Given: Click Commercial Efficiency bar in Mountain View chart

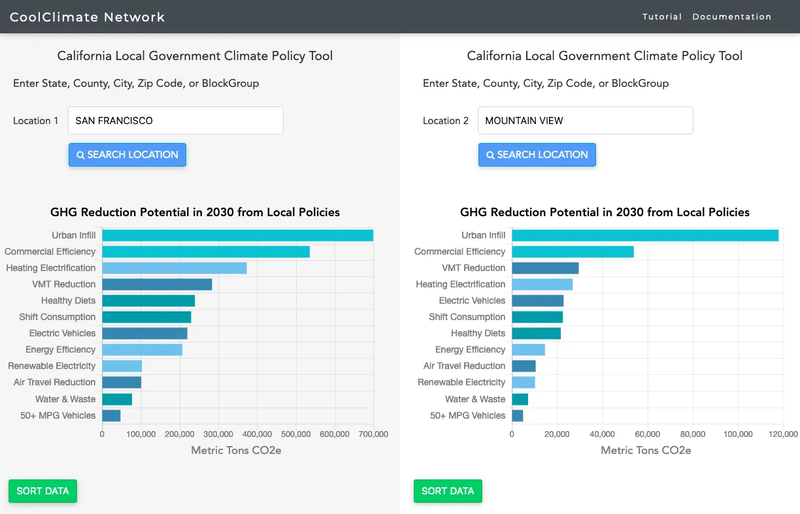Looking at the screenshot, I should 573,252.
